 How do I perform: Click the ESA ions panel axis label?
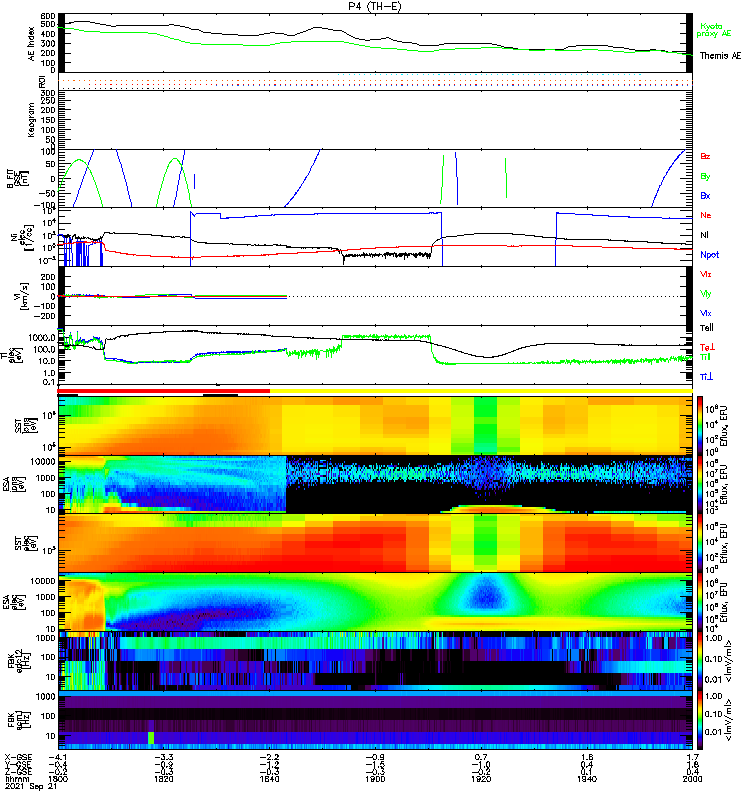[14, 485]
